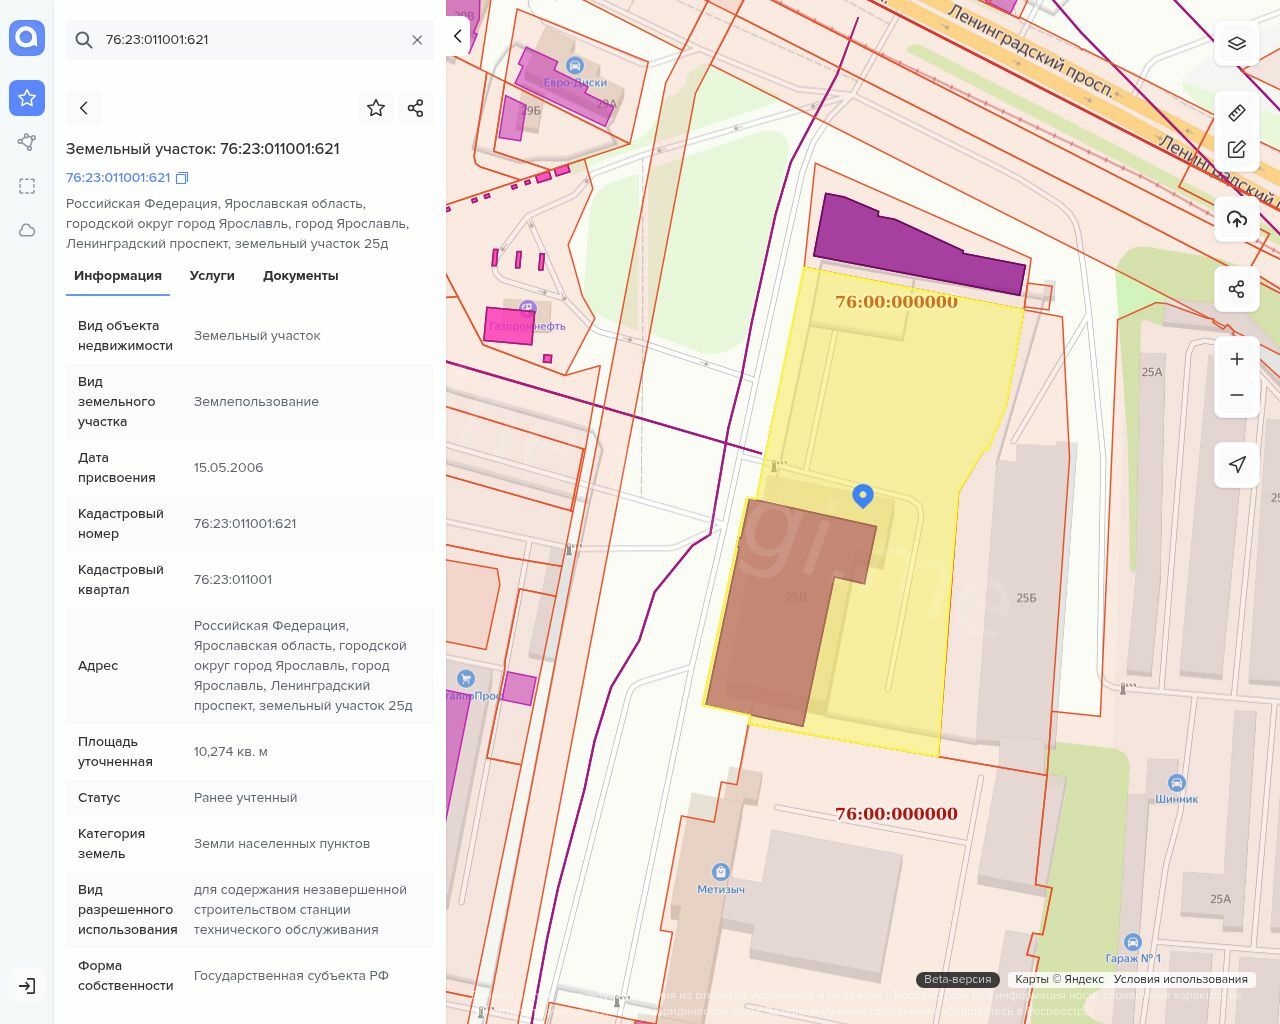The width and height of the screenshot is (1280, 1024).
Task: Go back to previous results
Action: pos(84,108)
